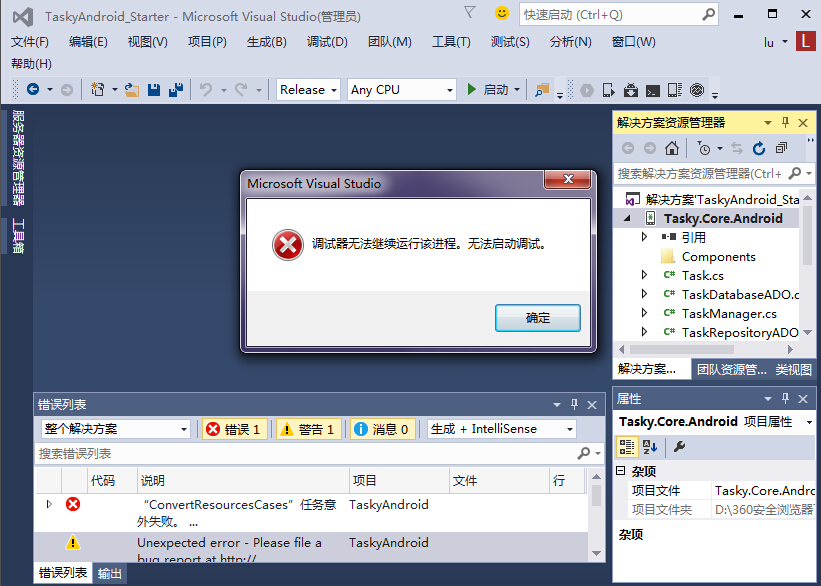Open the entire solution scope dropdown
The height and width of the screenshot is (586, 821).
coord(115,429)
